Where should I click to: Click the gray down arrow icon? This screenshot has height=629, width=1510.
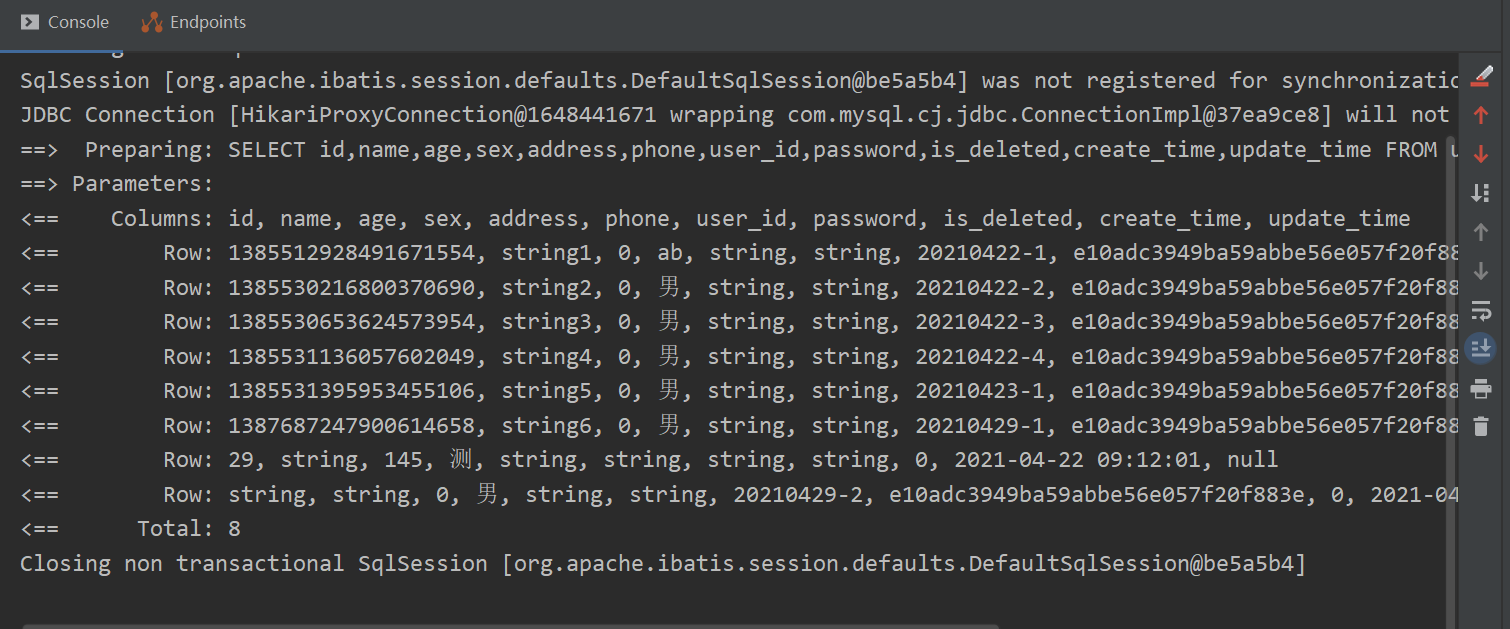(1481, 271)
